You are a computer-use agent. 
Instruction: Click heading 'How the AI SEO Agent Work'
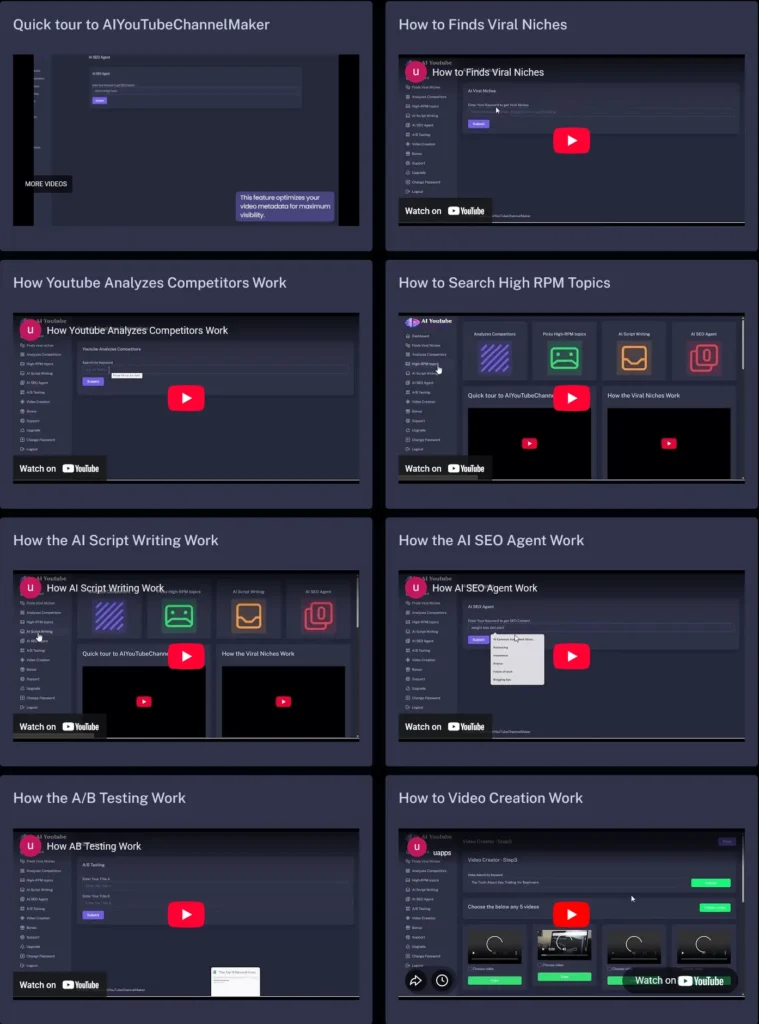(491, 541)
